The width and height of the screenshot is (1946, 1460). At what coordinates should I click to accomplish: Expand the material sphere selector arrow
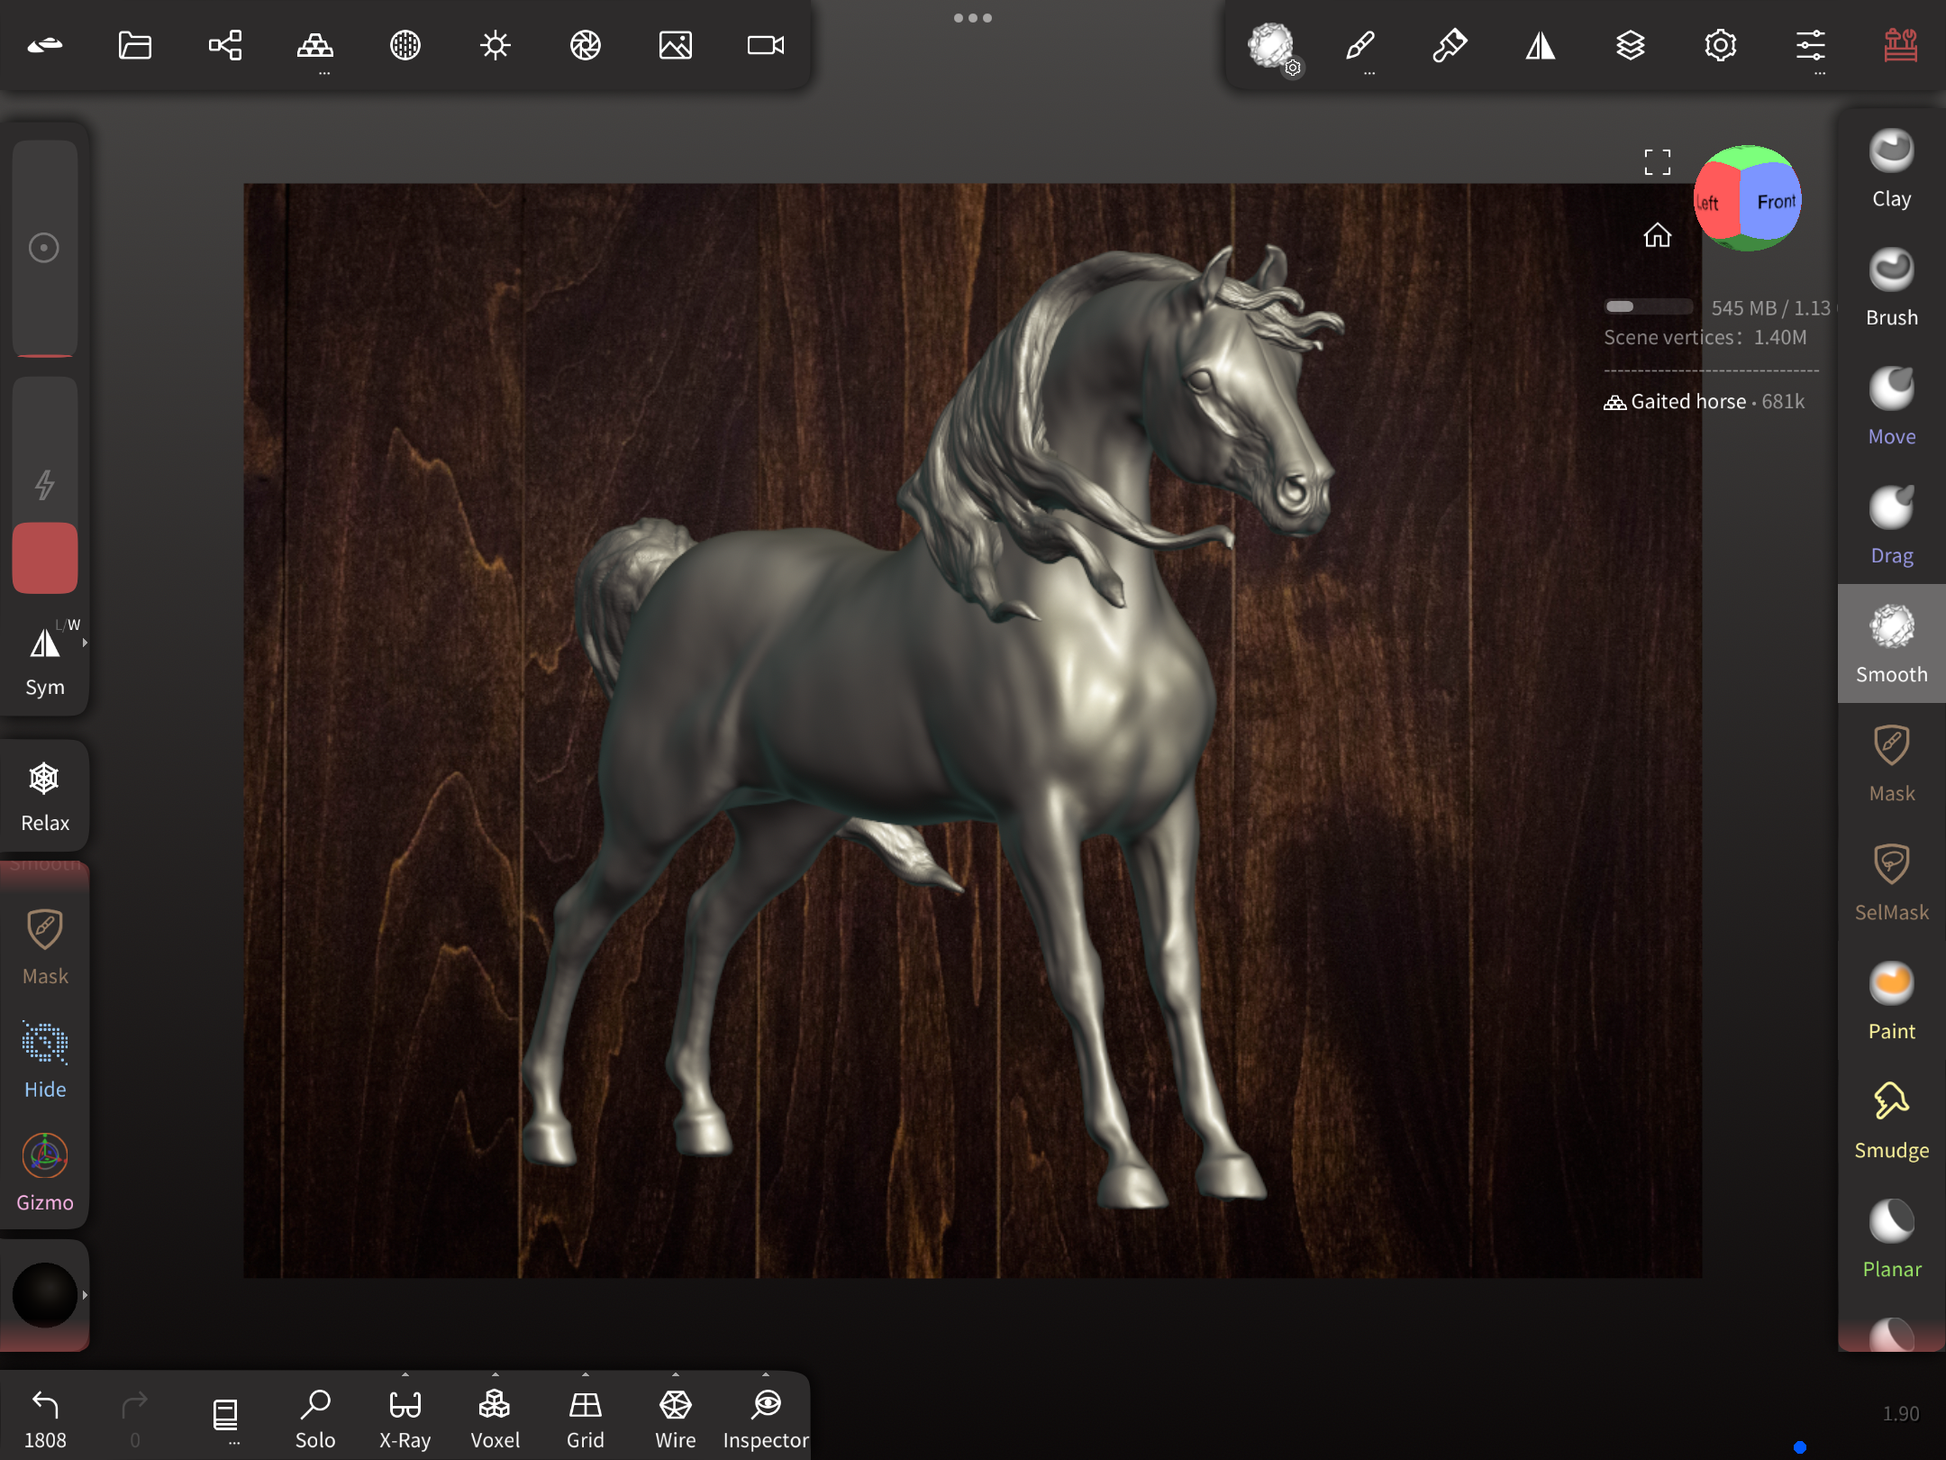click(85, 1295)
